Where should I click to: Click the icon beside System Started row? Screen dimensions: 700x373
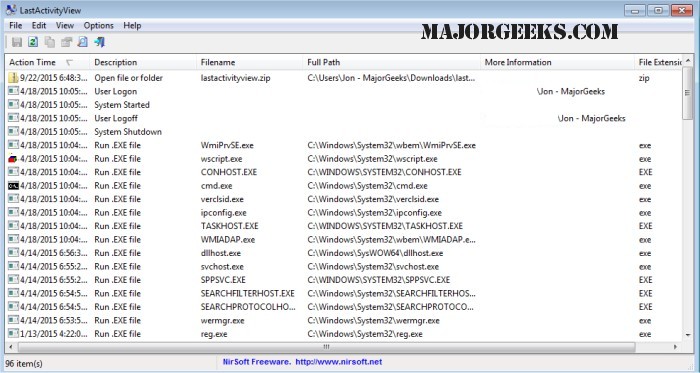13,104
